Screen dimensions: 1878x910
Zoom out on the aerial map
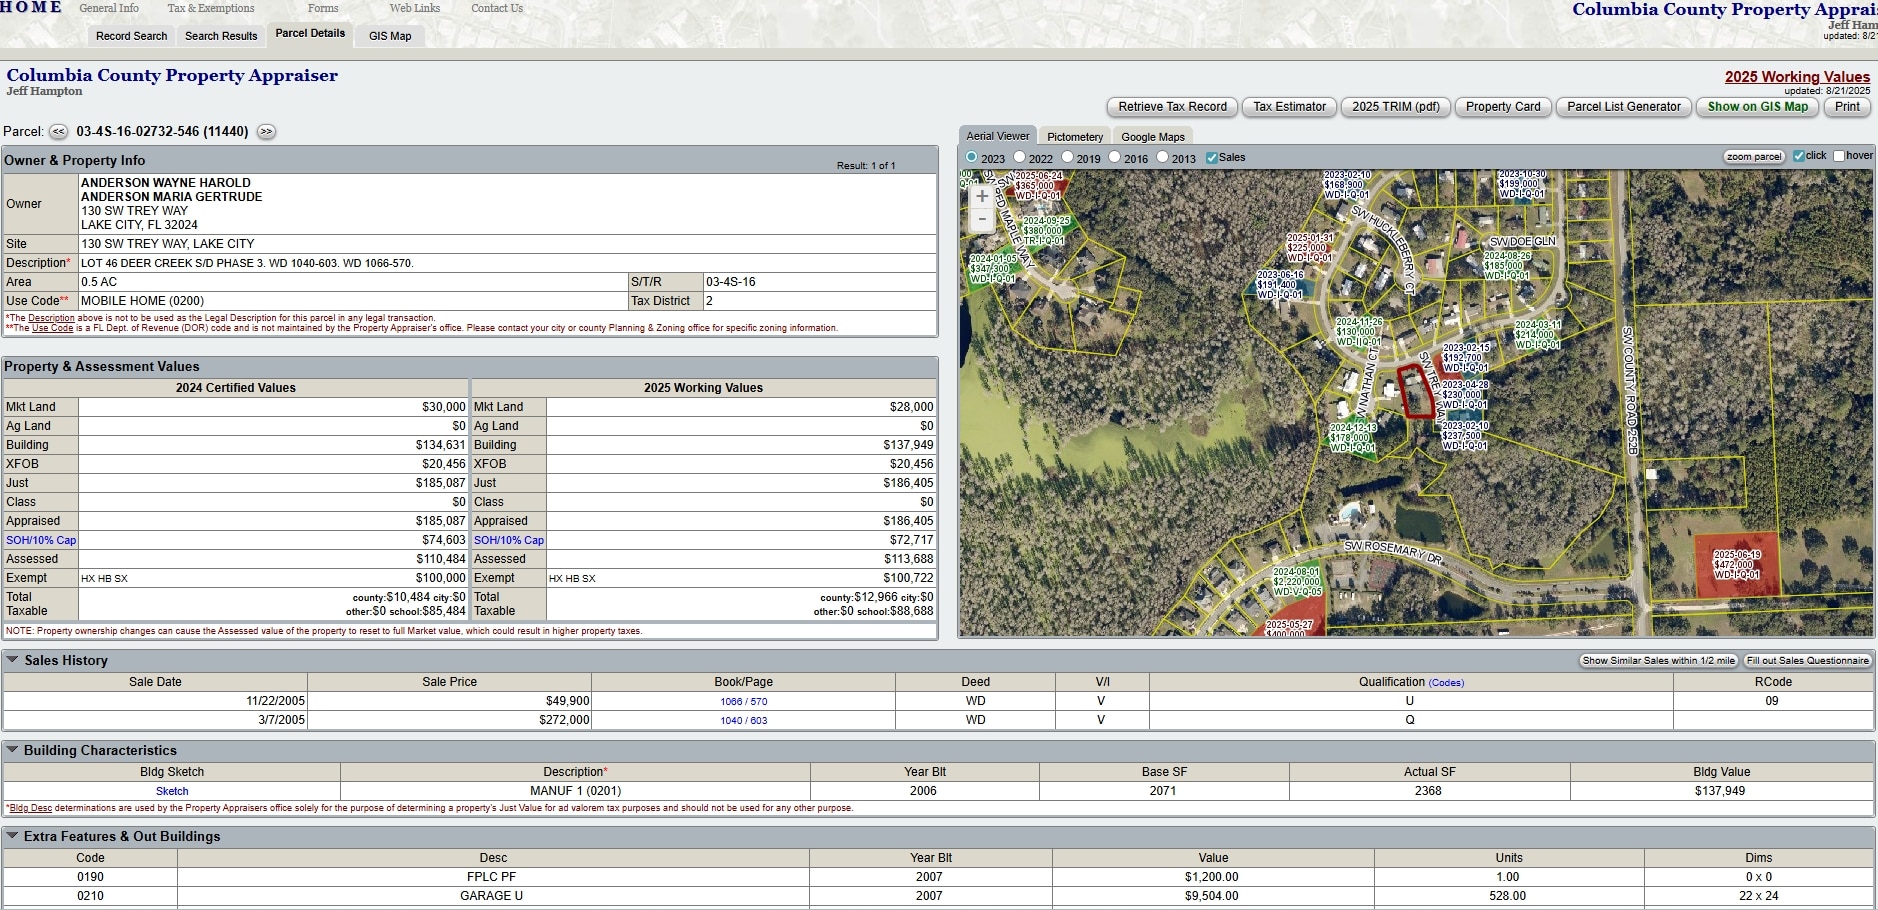click(982, 219)
